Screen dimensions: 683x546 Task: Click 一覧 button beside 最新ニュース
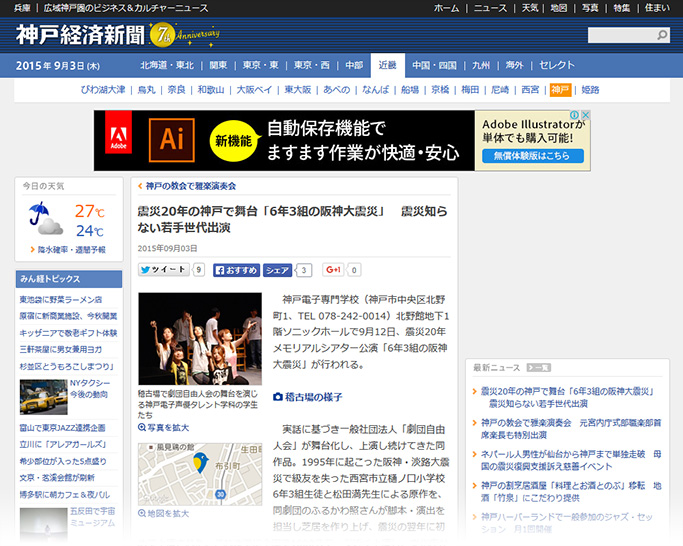point(539,368)
